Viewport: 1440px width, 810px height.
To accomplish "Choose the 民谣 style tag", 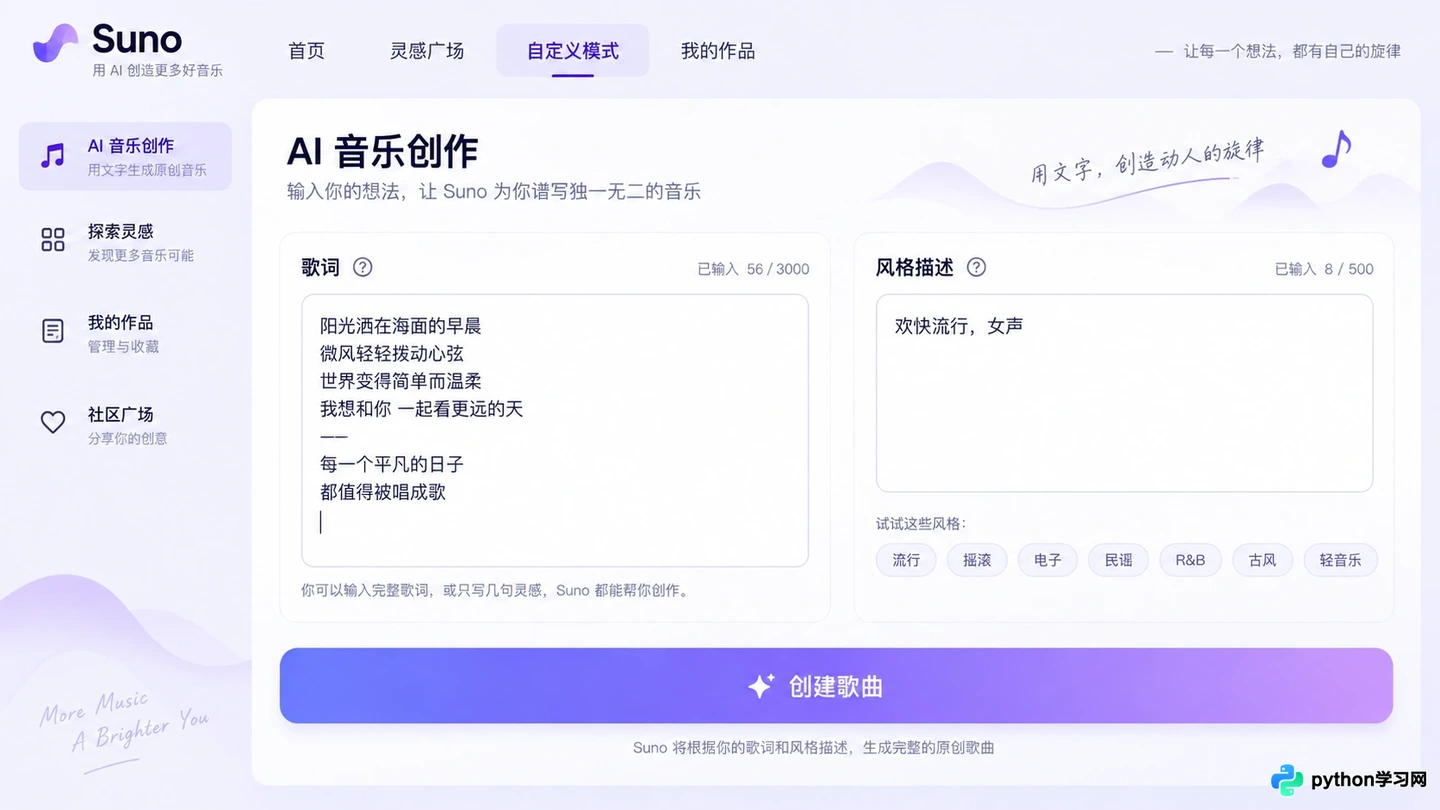I will tap(1119, 560).
